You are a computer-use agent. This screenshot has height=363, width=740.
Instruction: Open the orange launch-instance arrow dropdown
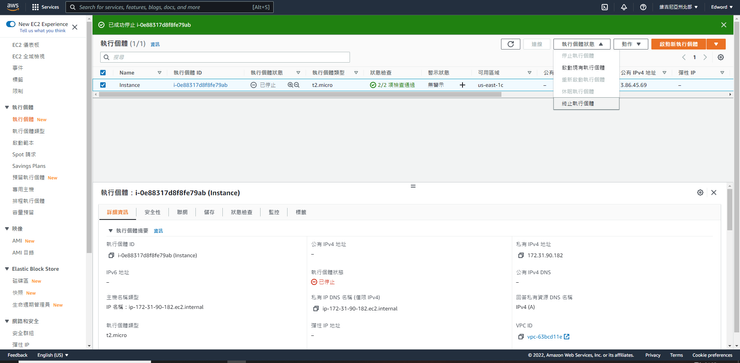click(x=716, y=44)
